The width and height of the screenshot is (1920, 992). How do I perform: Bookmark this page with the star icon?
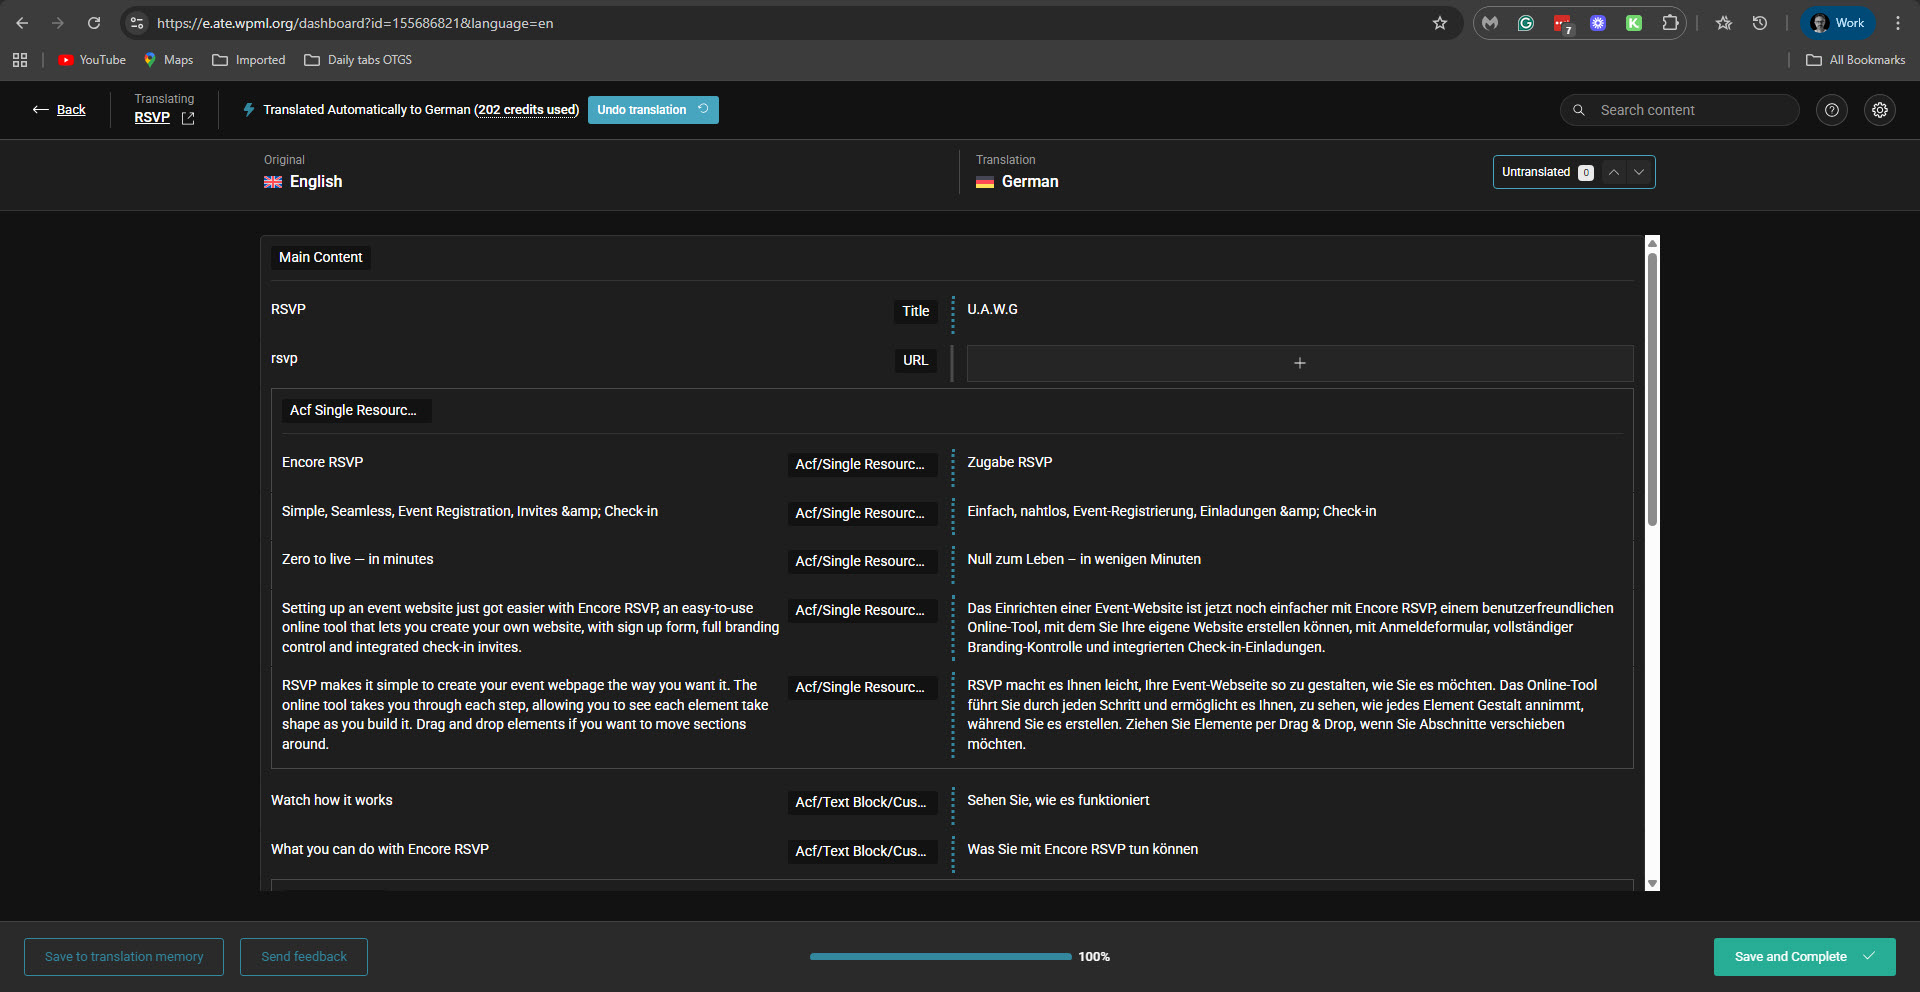pyautogui.click(x=1440, y=23)
